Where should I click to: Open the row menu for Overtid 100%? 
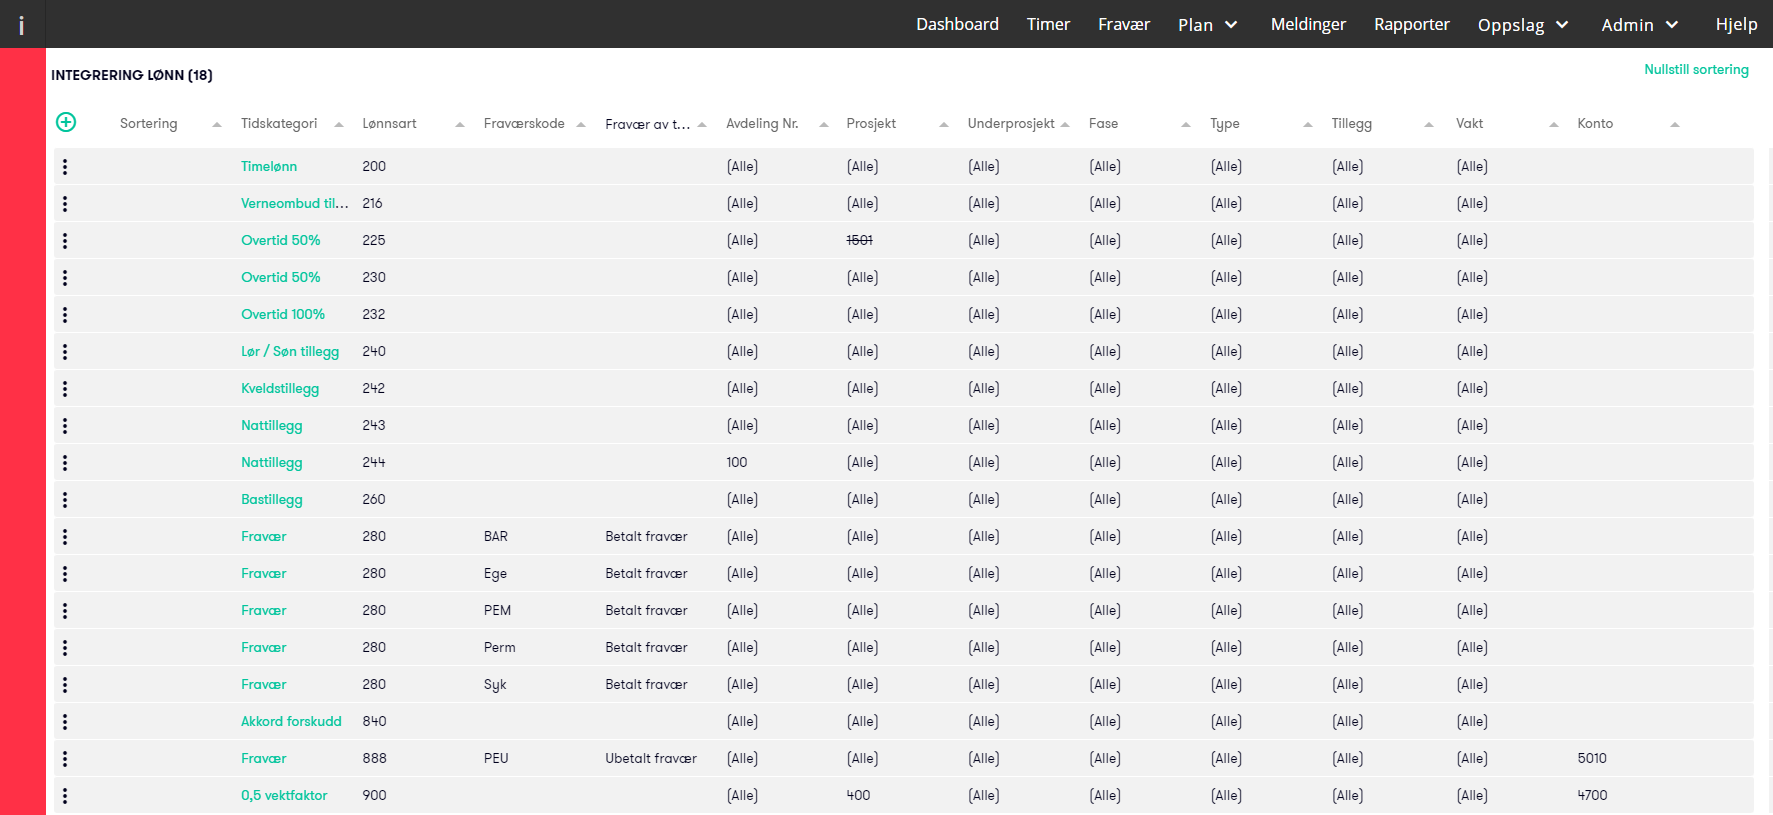pyautogui.click(x=65, y=315)
